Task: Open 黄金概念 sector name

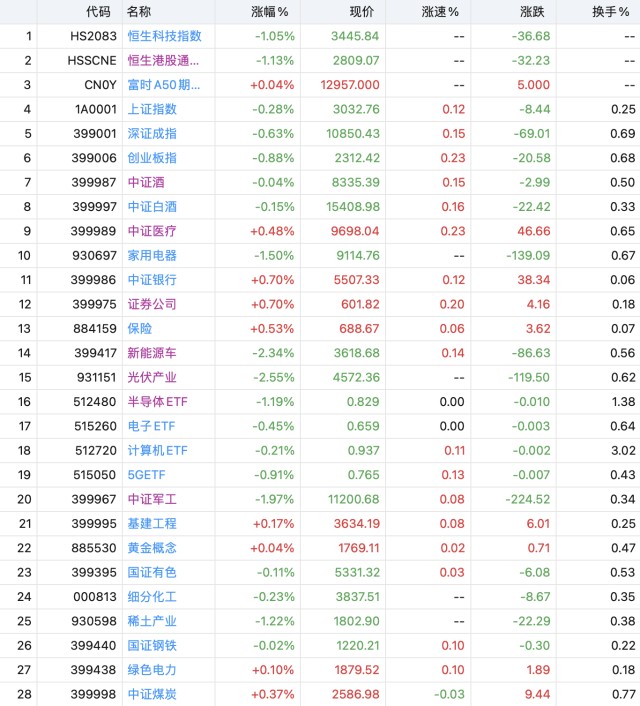Action: (x=152, y=548)
